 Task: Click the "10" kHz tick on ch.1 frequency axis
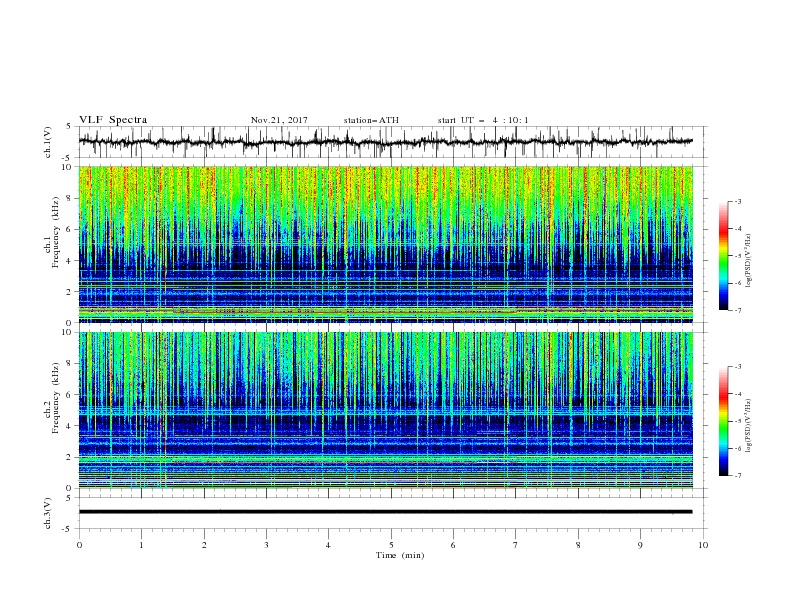point(68,167)
